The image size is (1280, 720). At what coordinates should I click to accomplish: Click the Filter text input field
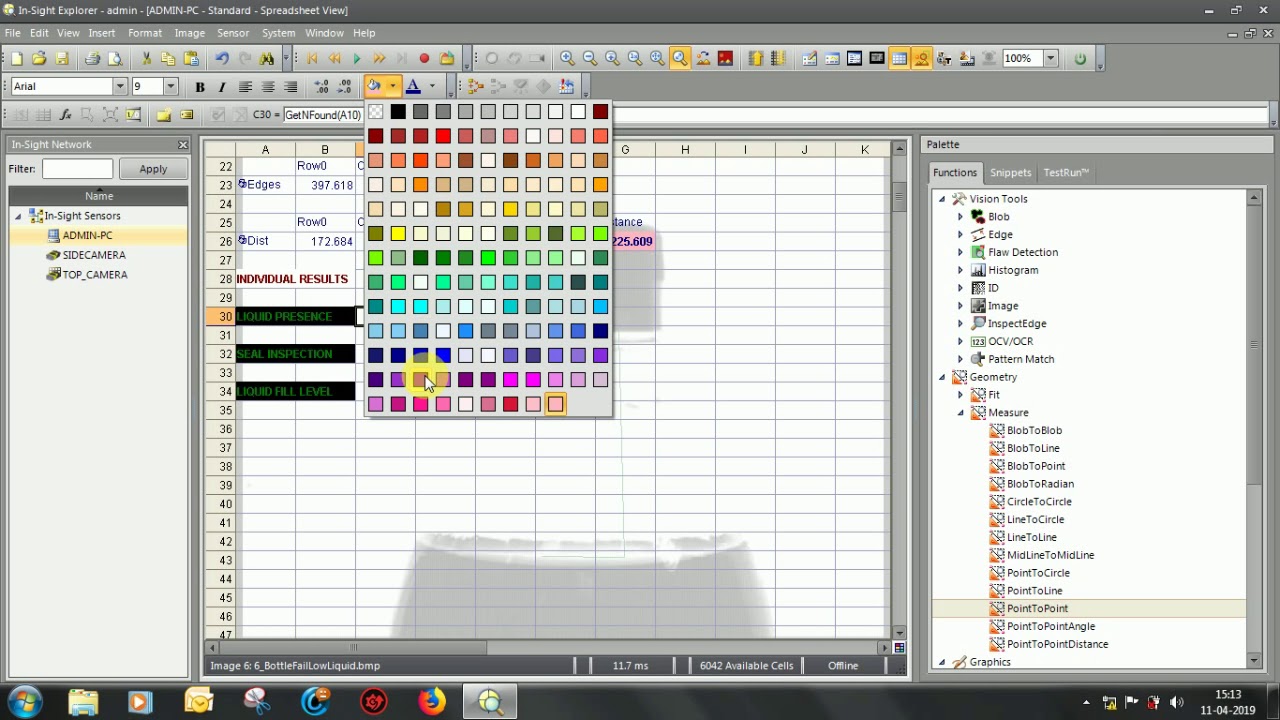click(77, 169)
